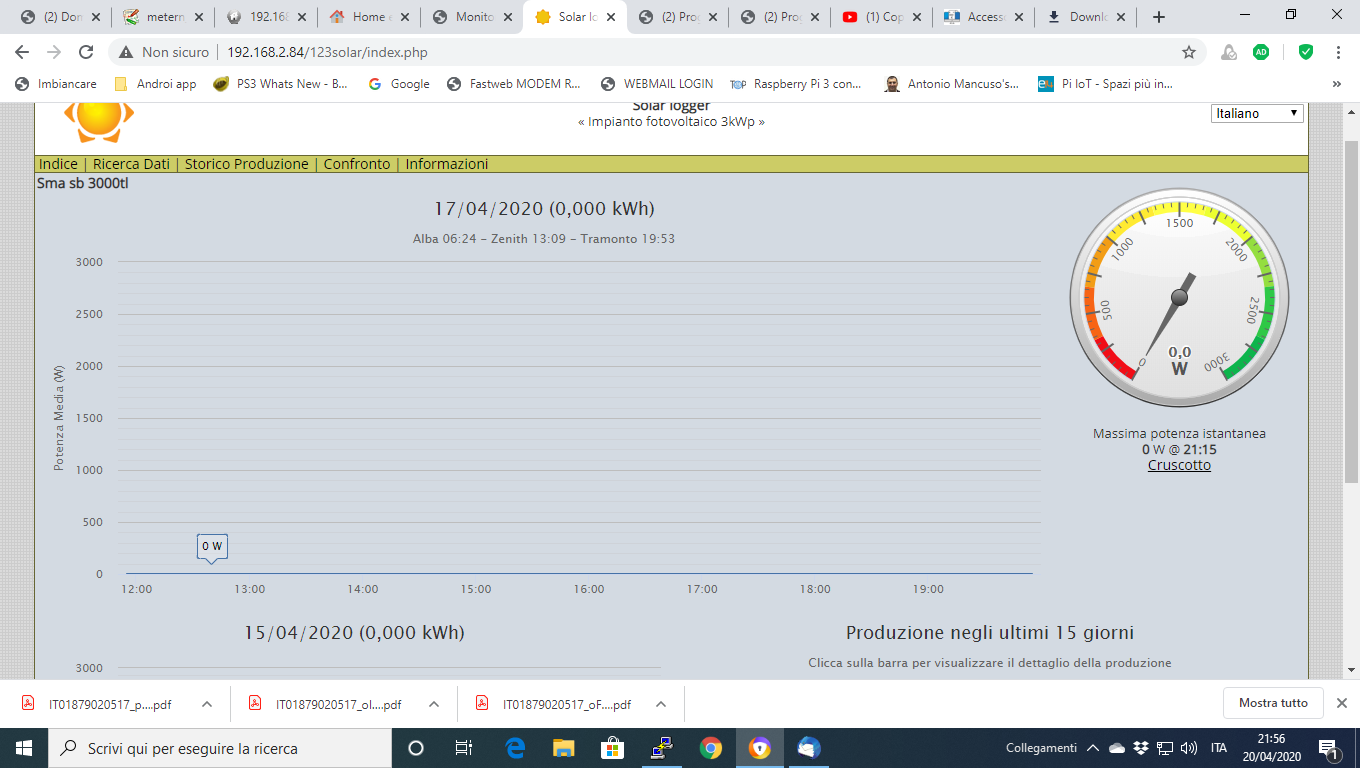The image size is (1360, 768).
Task: Click the Sma sb 3000tl inverter label
Action: pyautogui.click(x=83, y=183)
